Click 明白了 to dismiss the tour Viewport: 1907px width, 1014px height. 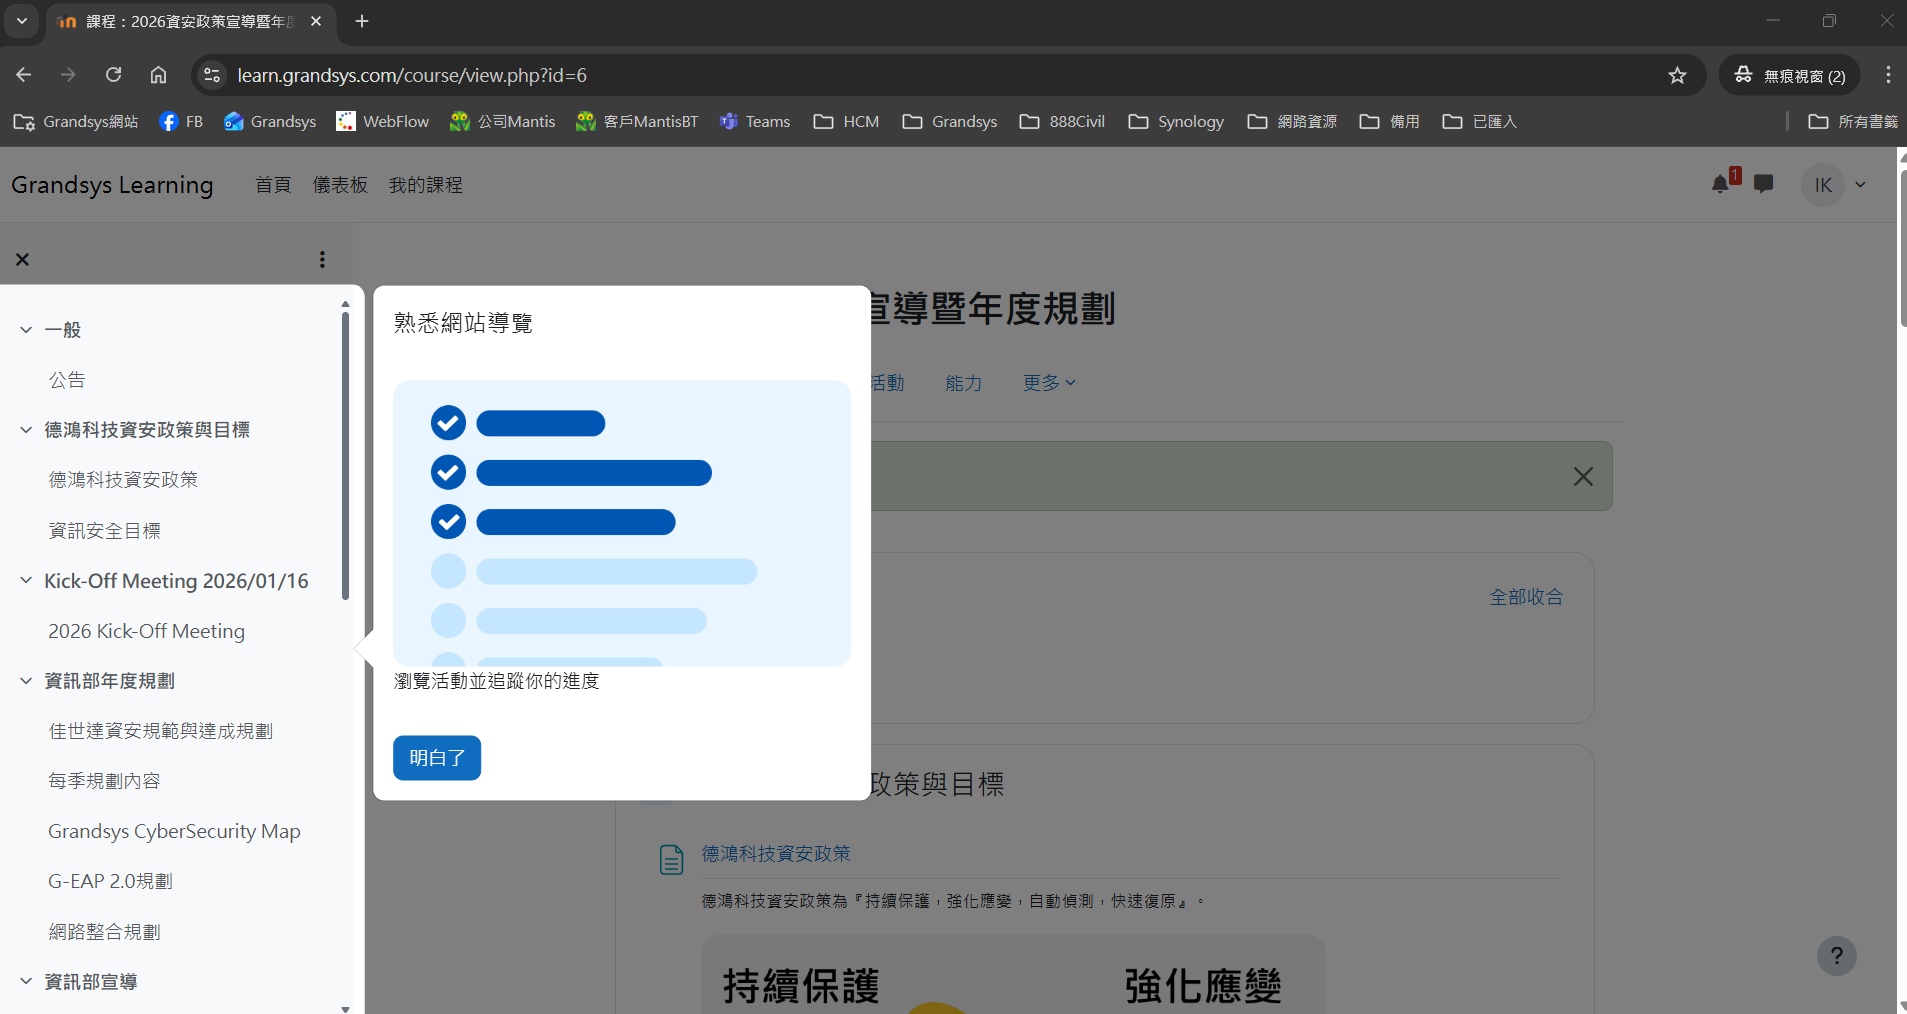point(436,758)
